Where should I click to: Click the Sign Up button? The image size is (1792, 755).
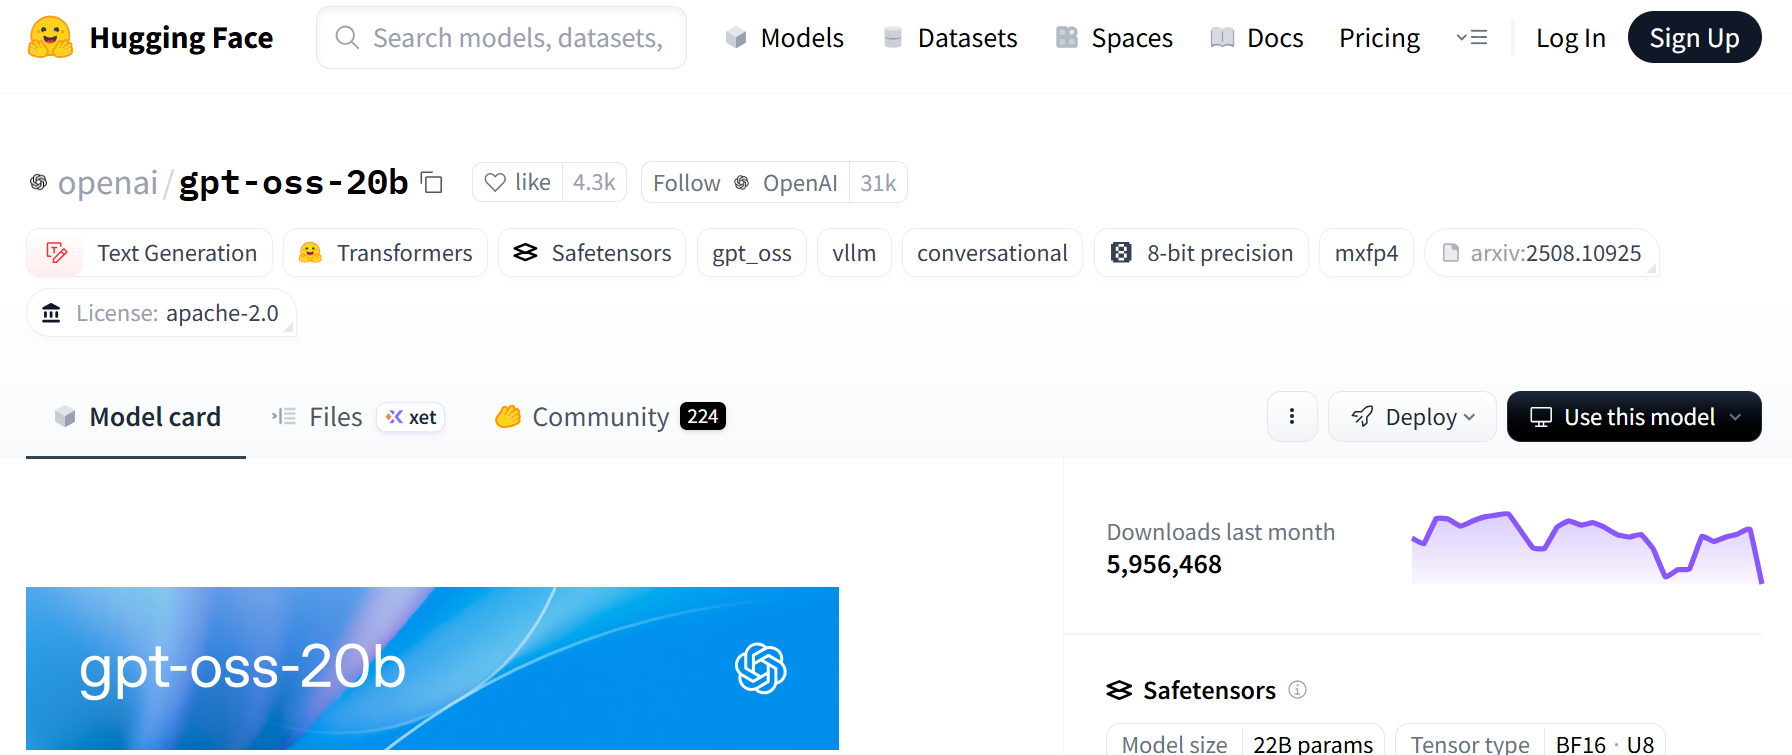click(1694, 37)
